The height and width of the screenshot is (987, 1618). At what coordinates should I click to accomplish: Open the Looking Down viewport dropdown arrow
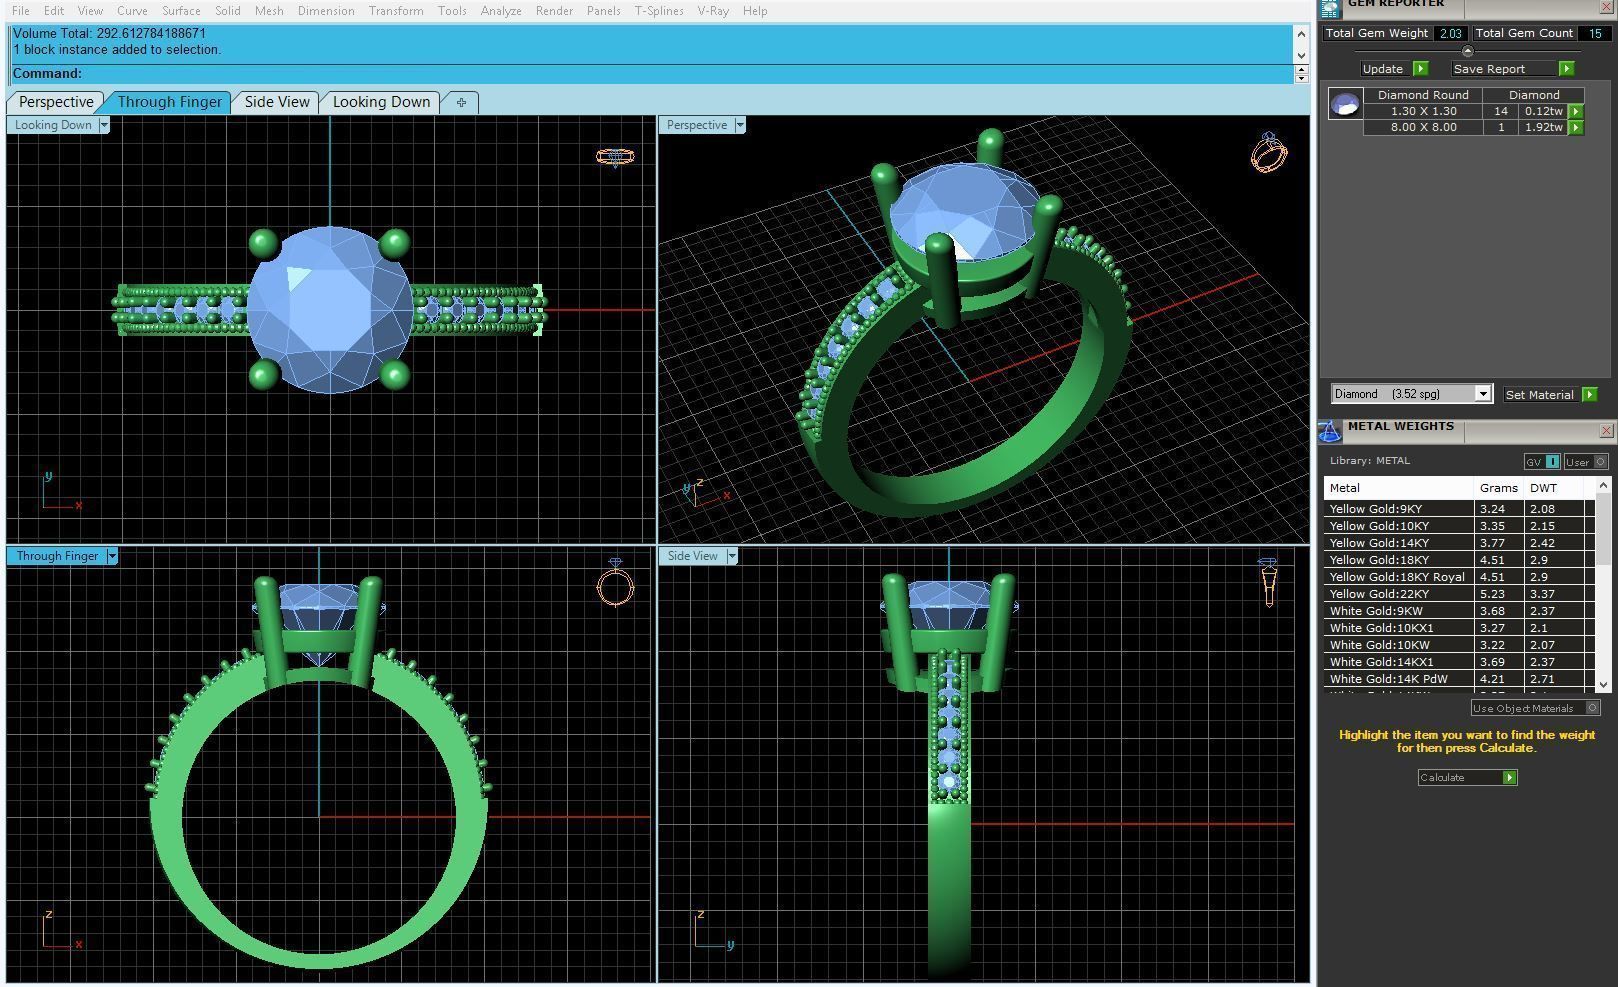coord(103,125)
